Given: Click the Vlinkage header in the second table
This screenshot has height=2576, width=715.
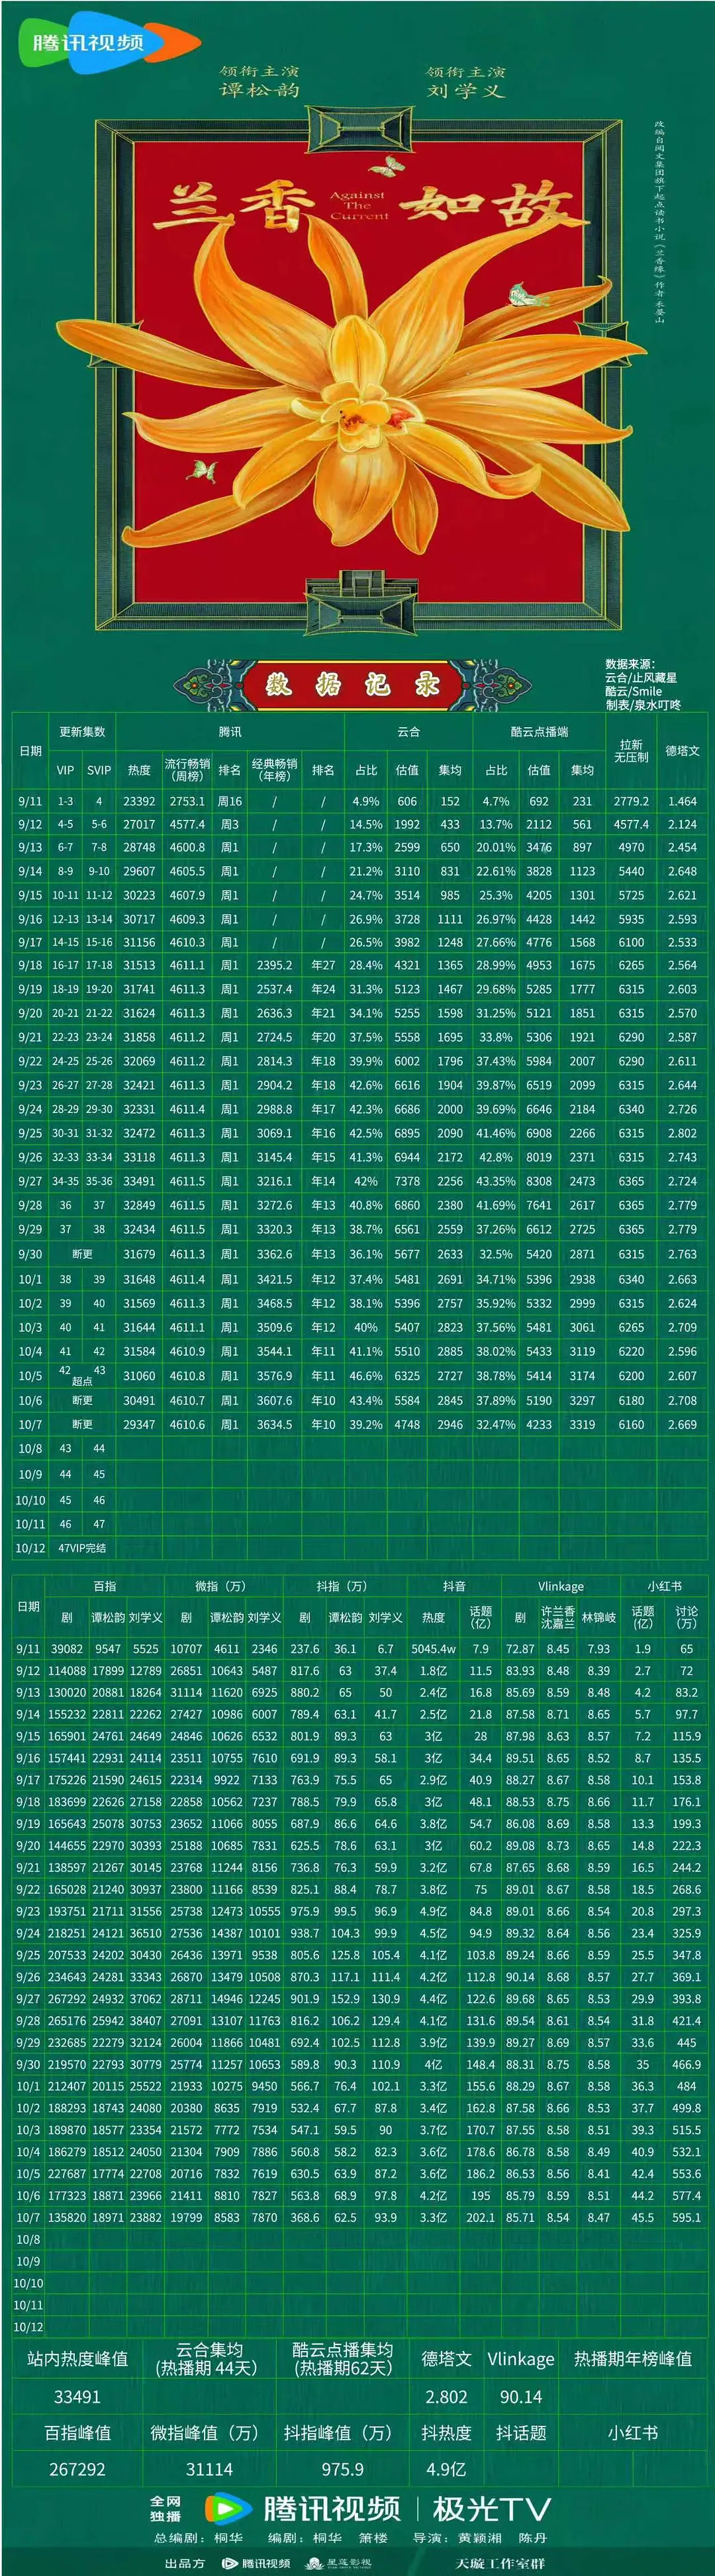Looking at the screenshot, I should 561,1586.
